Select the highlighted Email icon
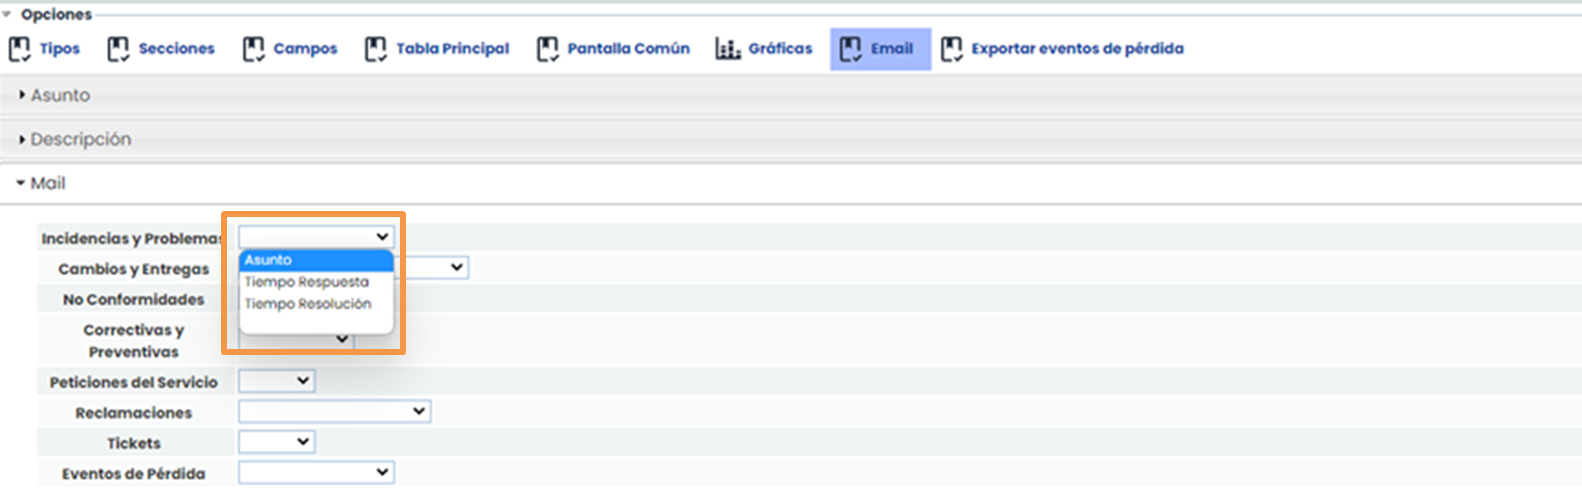 (x=851, y=49)
